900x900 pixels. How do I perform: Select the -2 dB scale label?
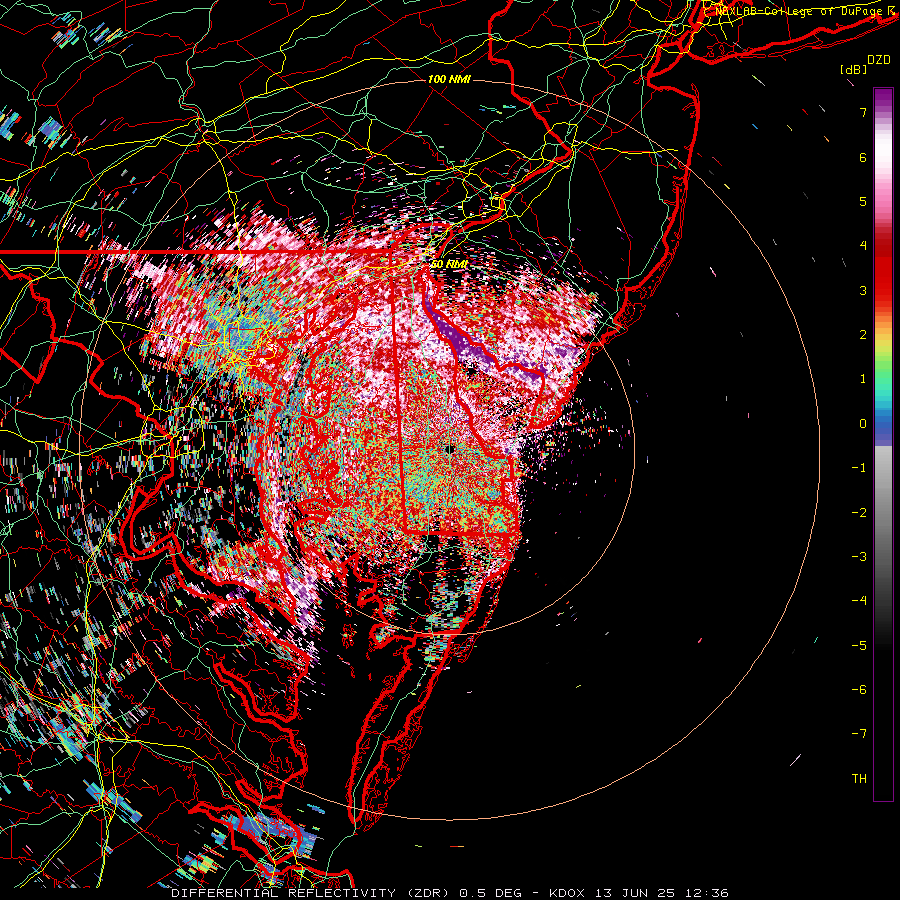tap(859, 513)
